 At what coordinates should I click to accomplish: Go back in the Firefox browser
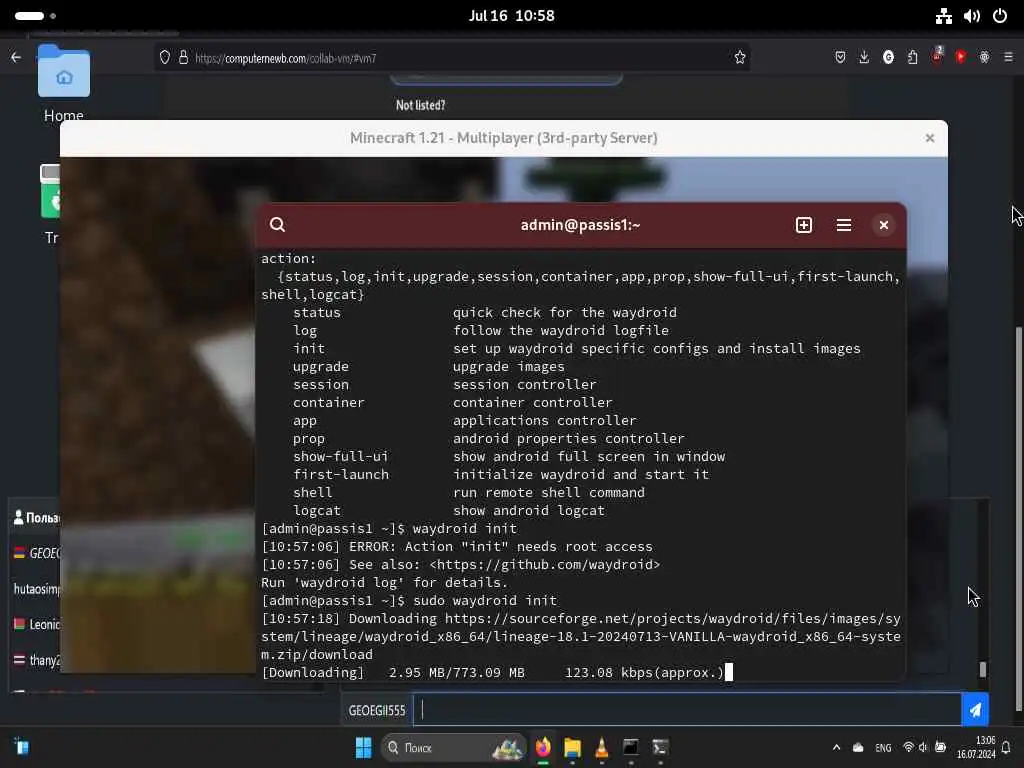tap(16, 57)
